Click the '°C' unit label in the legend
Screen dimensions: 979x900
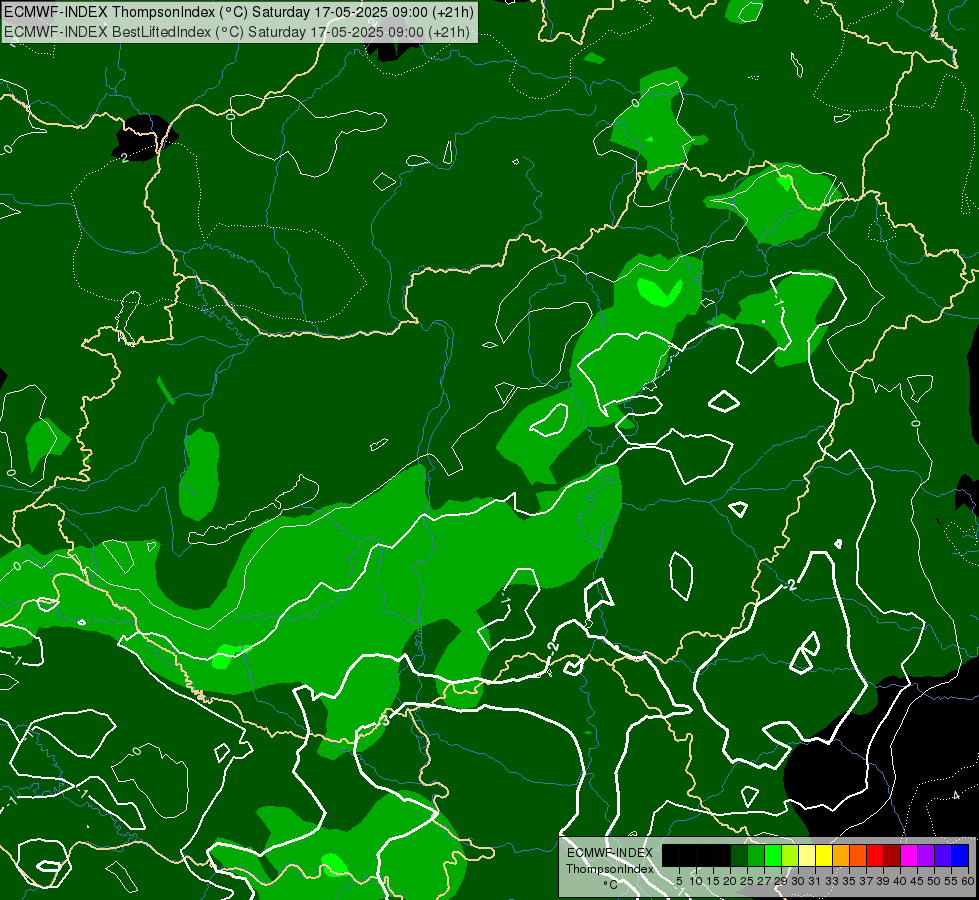[611, 884]
